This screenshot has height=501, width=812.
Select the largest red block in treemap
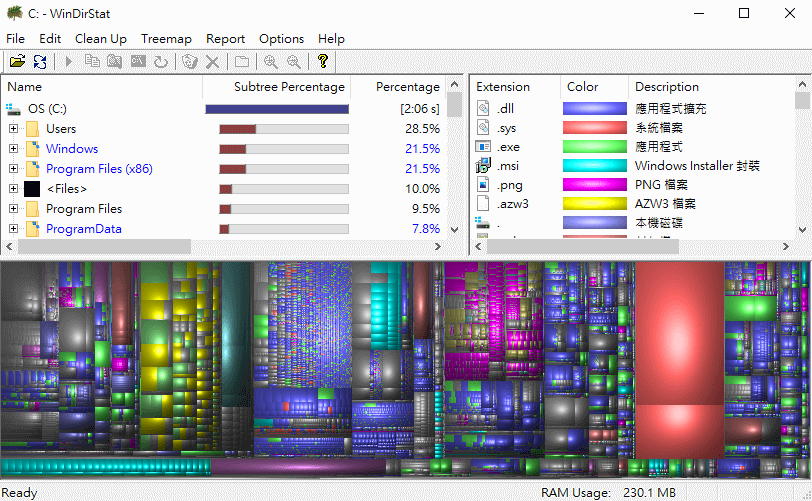pos(679,333)
